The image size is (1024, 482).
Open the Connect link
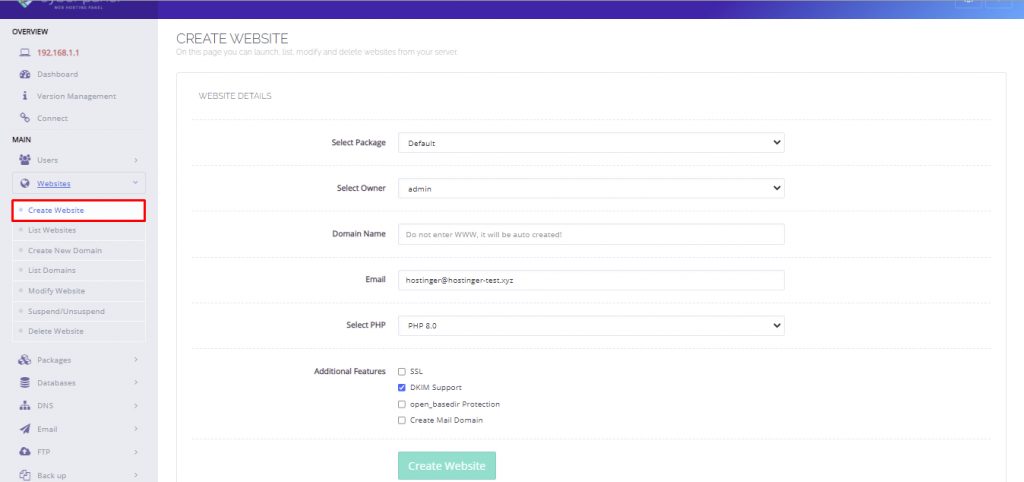tap(52, 118)
